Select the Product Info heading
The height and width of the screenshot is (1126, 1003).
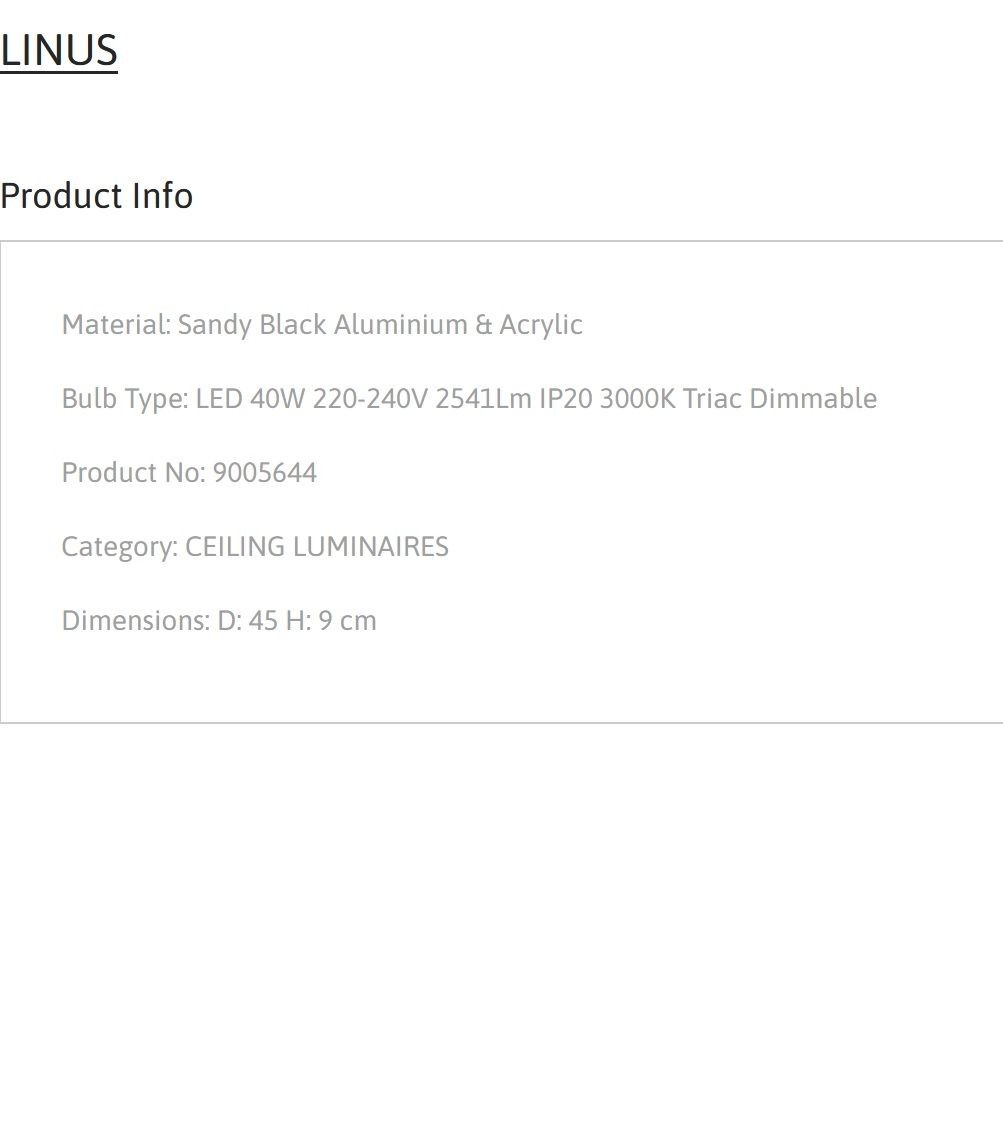click(x=97, y=195)
